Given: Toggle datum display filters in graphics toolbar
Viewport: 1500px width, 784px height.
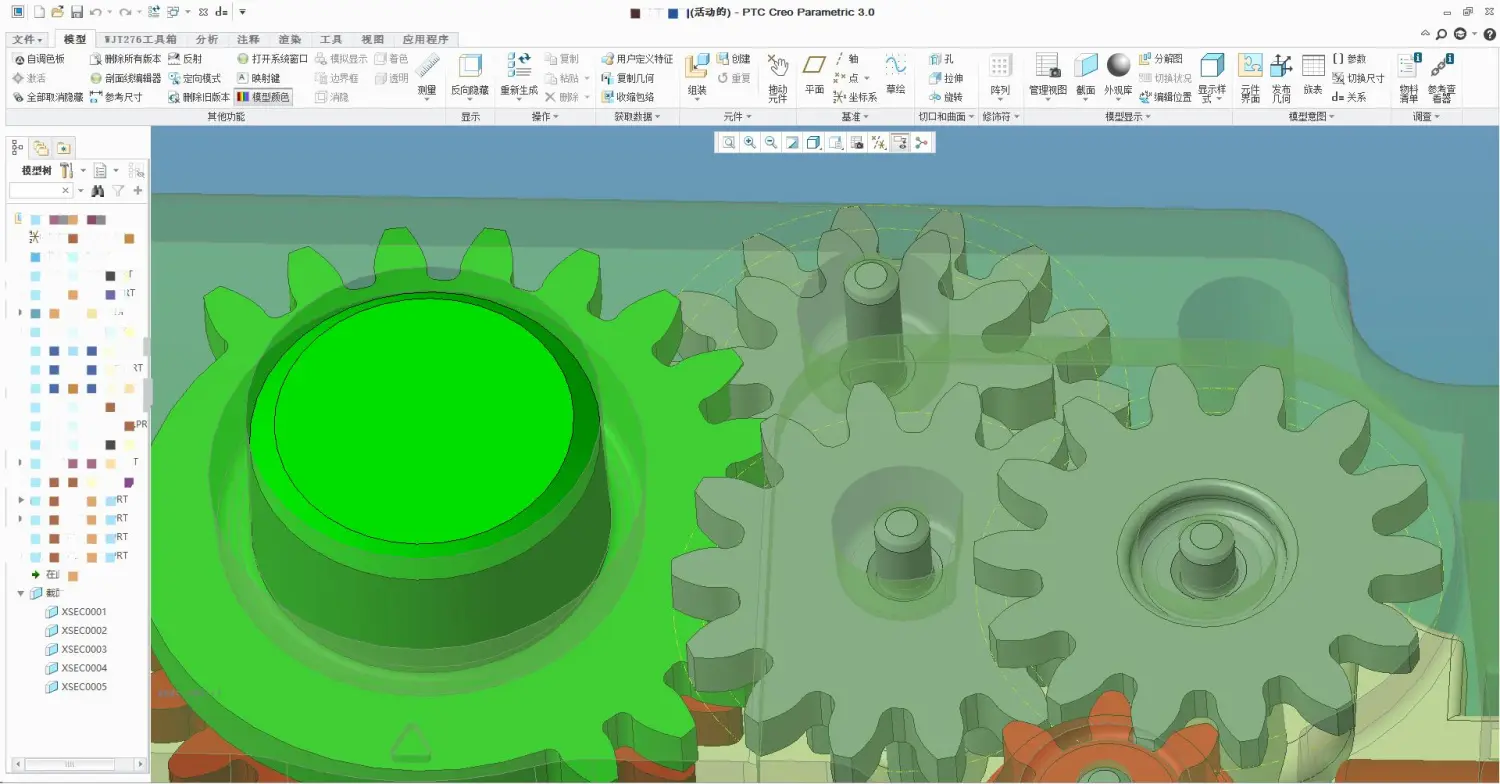Looking at the screenshot, I should [x=878, y=143].
